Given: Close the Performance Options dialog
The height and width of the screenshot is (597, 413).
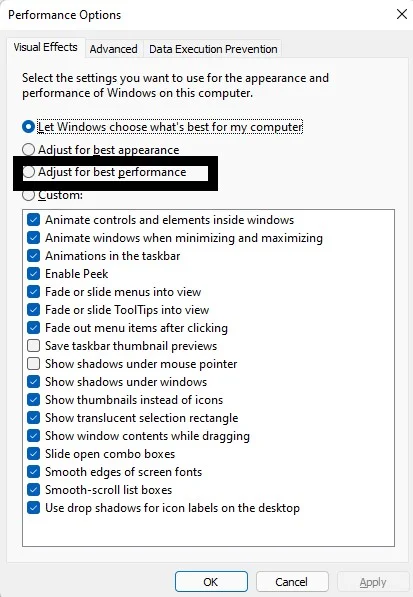Looking at the screenshot, I should click(x=402, y=14).
